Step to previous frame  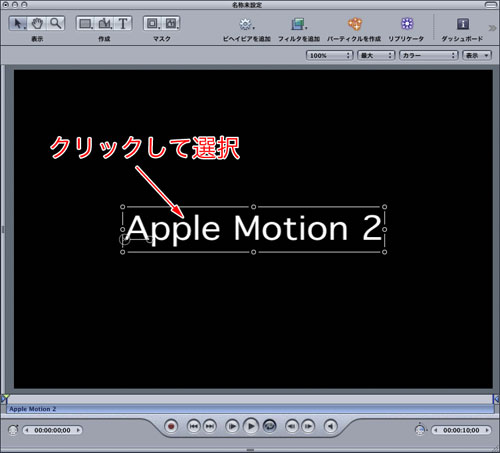point(292,426)
